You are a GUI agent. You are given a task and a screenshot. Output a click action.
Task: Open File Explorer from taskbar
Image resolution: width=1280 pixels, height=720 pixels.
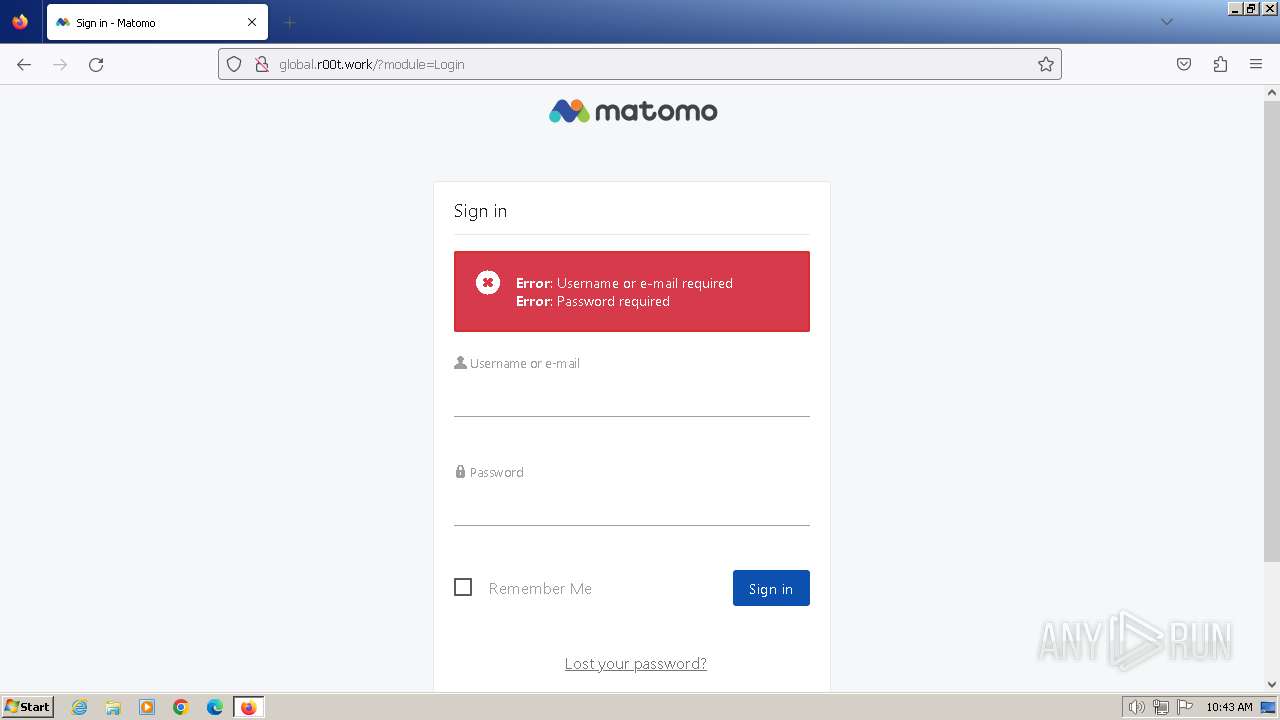(x=113, y=707)
